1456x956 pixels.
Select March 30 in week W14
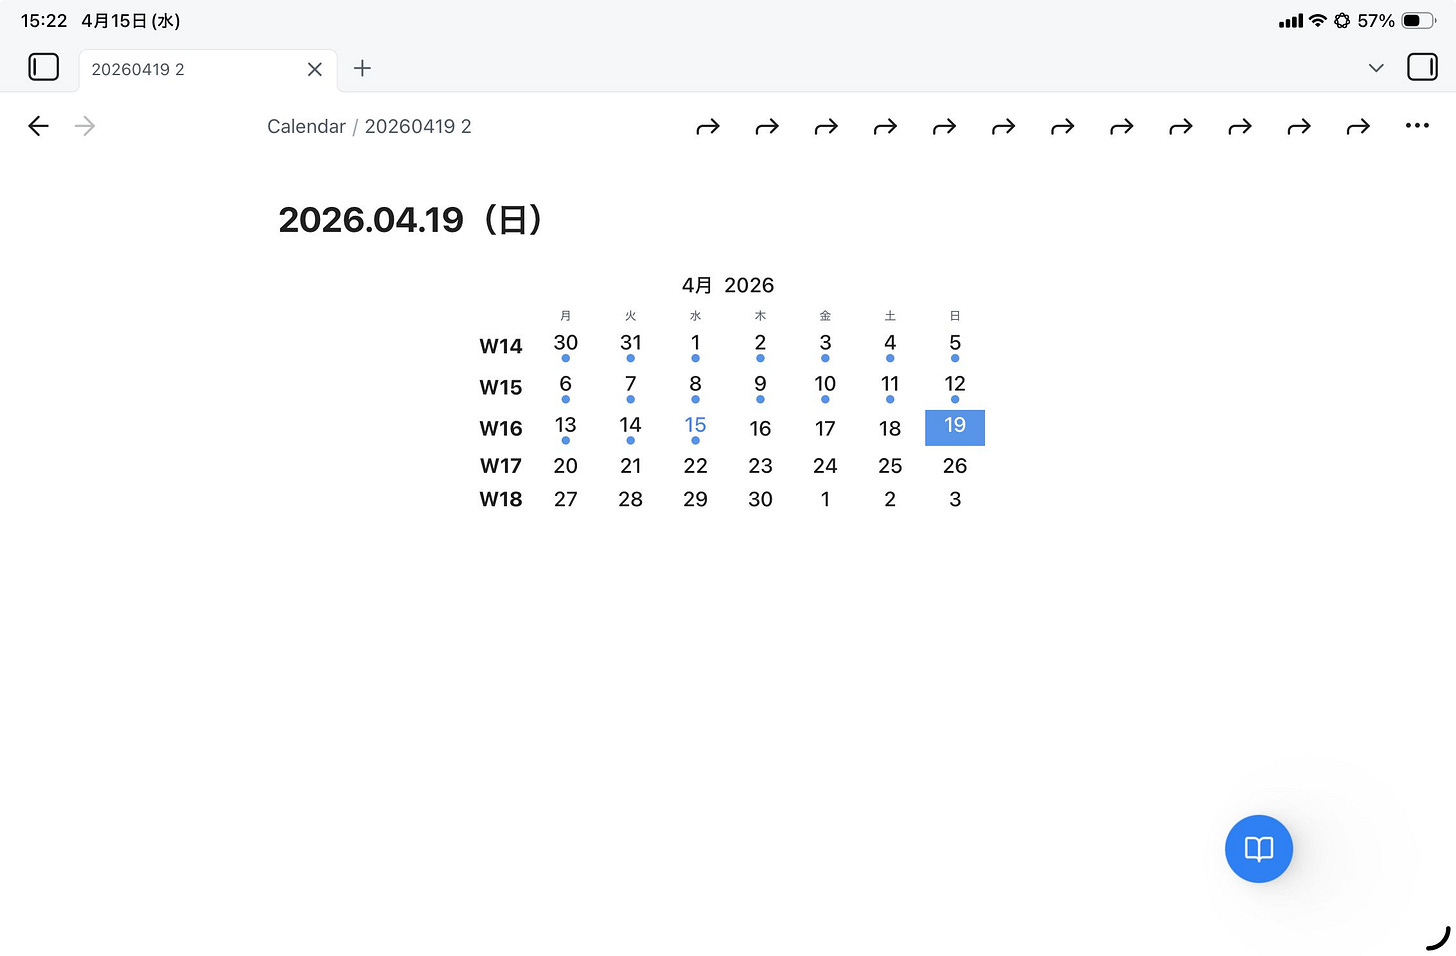click(x=566, y=346)
